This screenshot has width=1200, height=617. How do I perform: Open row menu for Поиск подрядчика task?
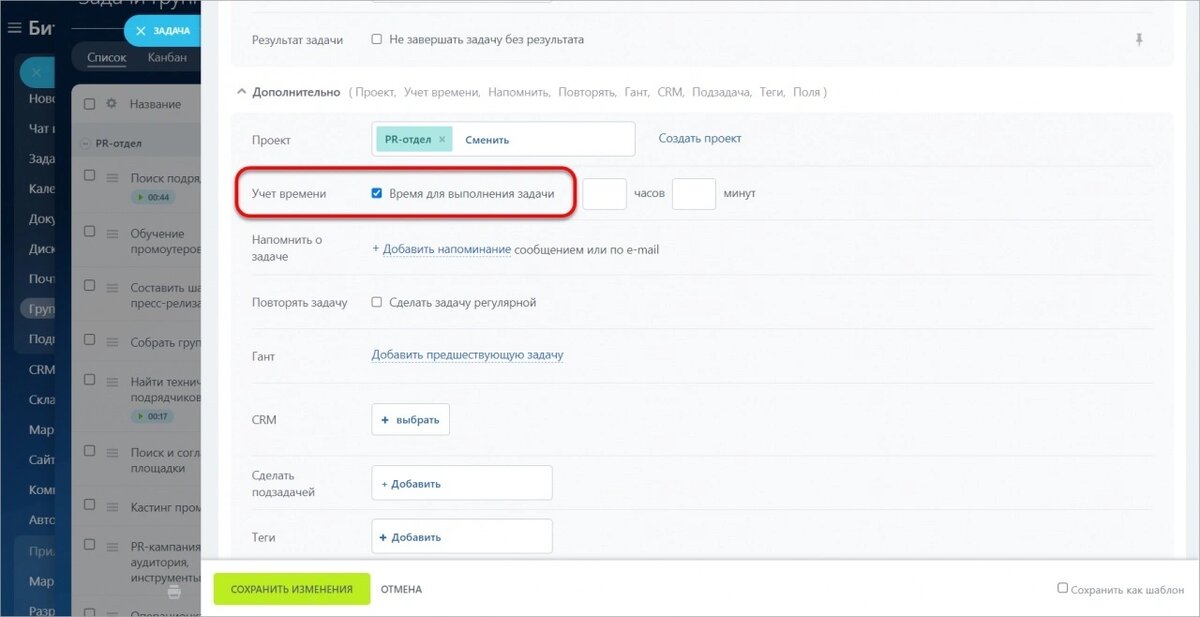(x=113, y=177)
